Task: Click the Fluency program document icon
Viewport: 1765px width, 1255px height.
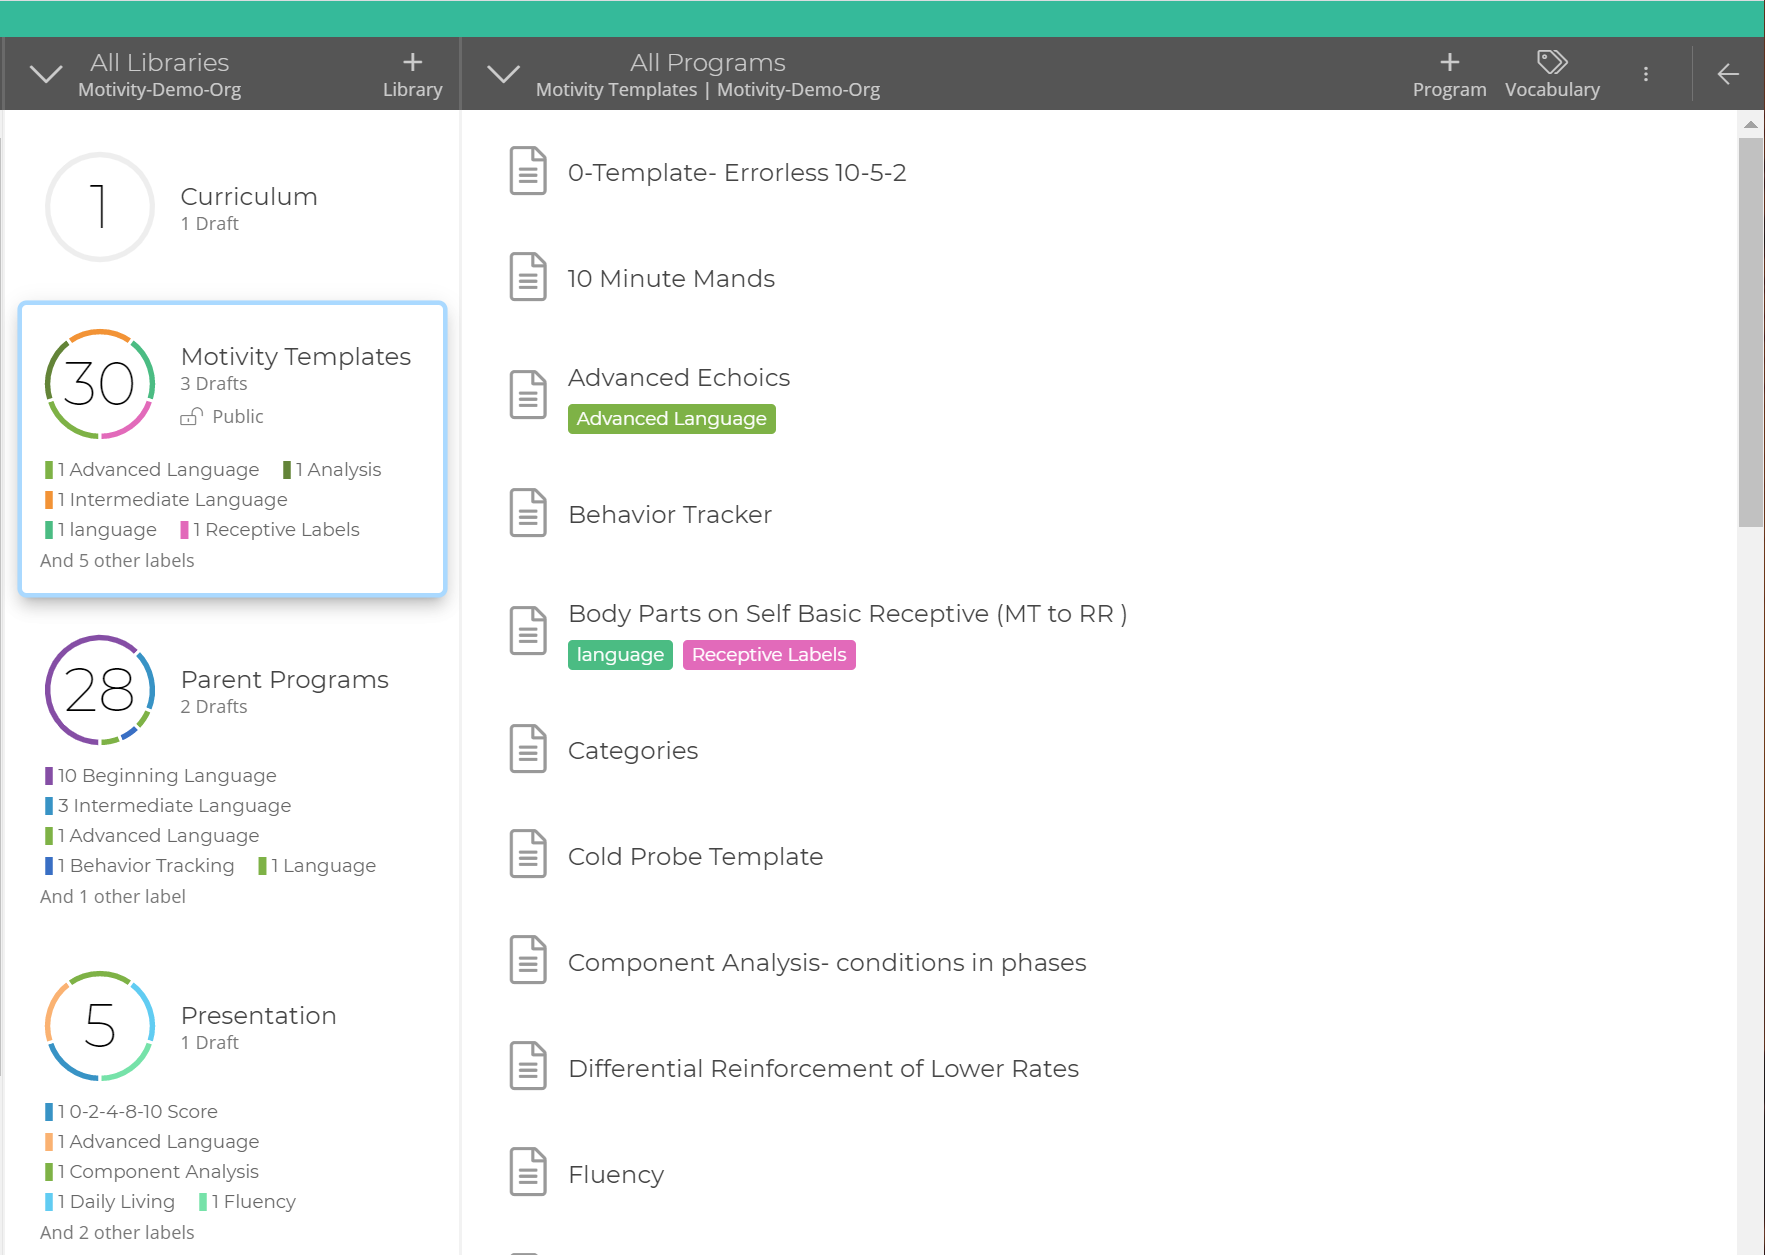Action: click(x=528, y=1173)
